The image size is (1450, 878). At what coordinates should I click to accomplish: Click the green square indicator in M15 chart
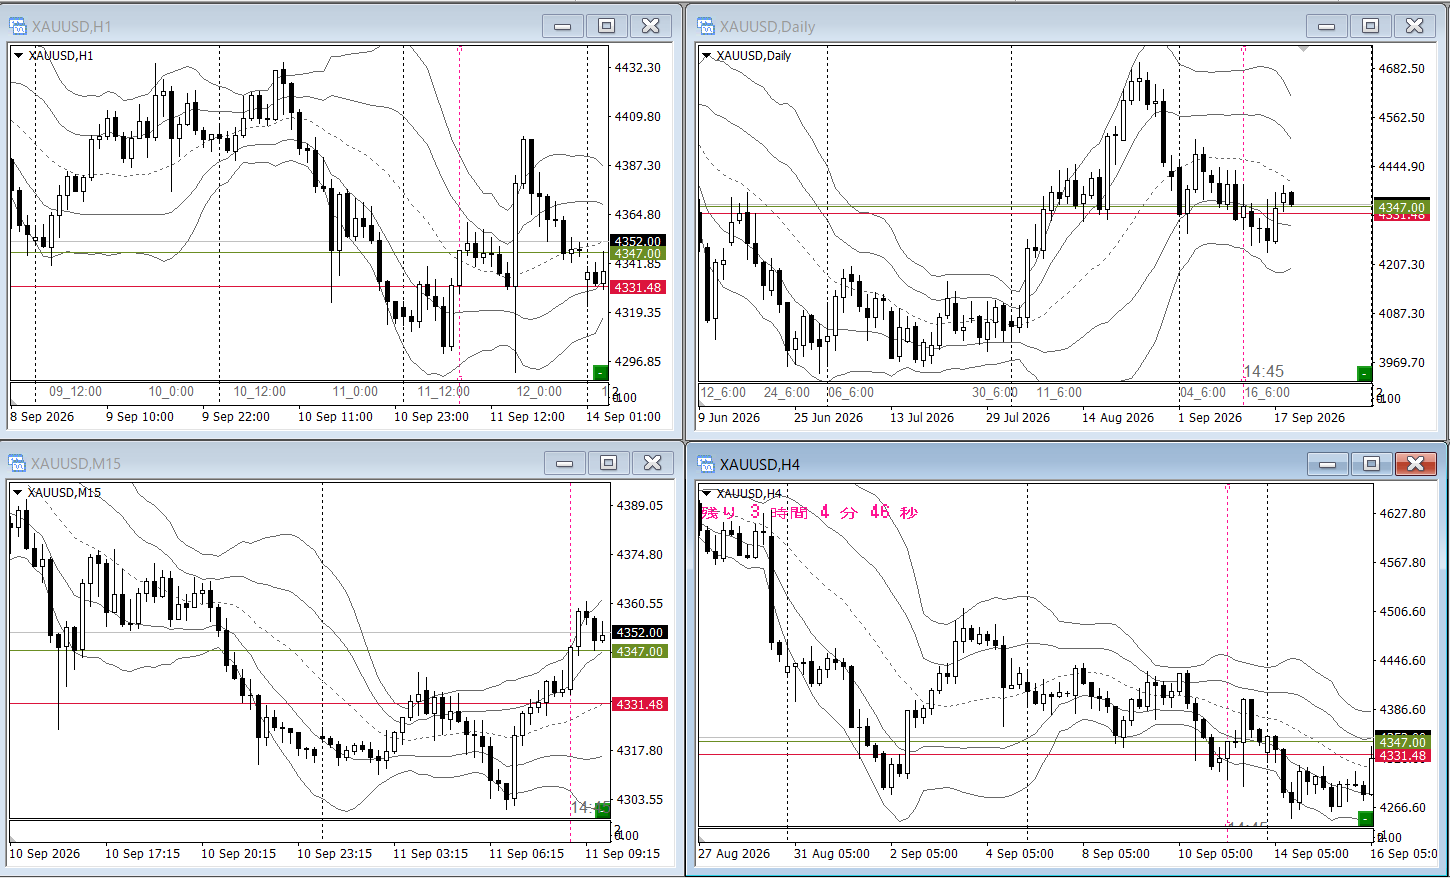pos(602,810)
